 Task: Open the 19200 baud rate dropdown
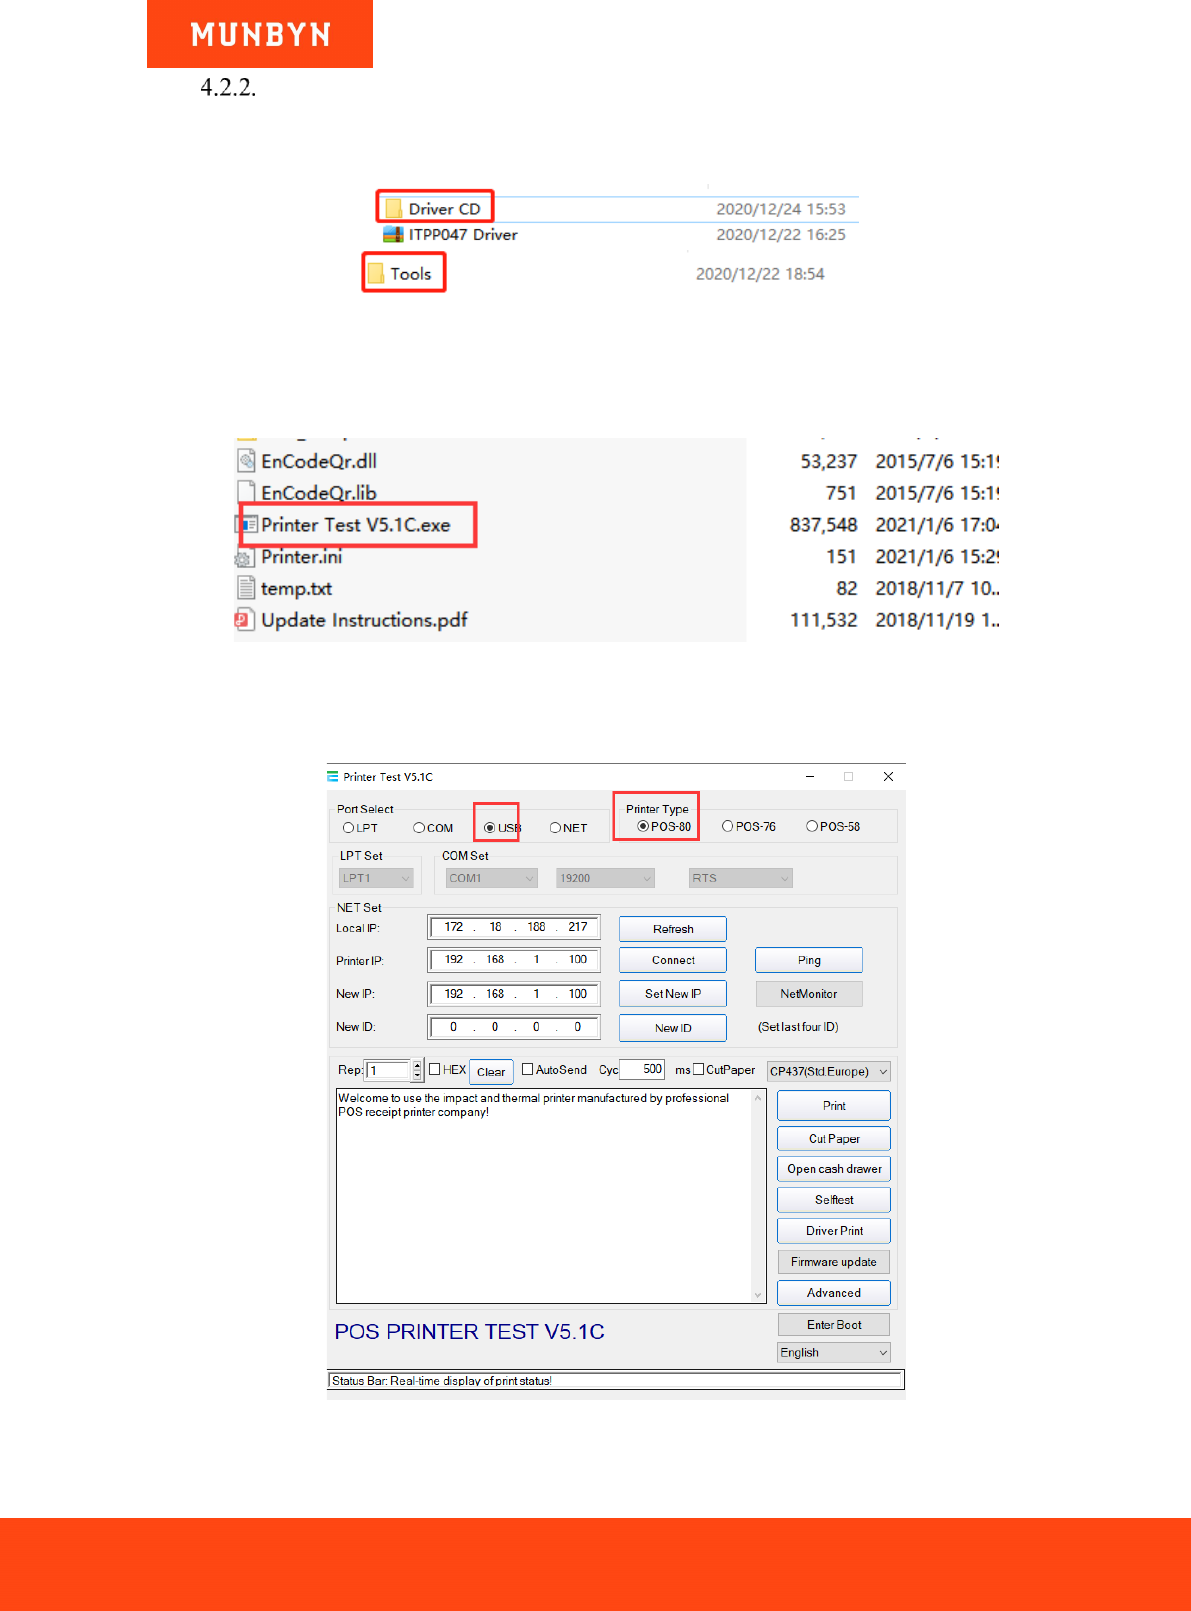point(605,878)
